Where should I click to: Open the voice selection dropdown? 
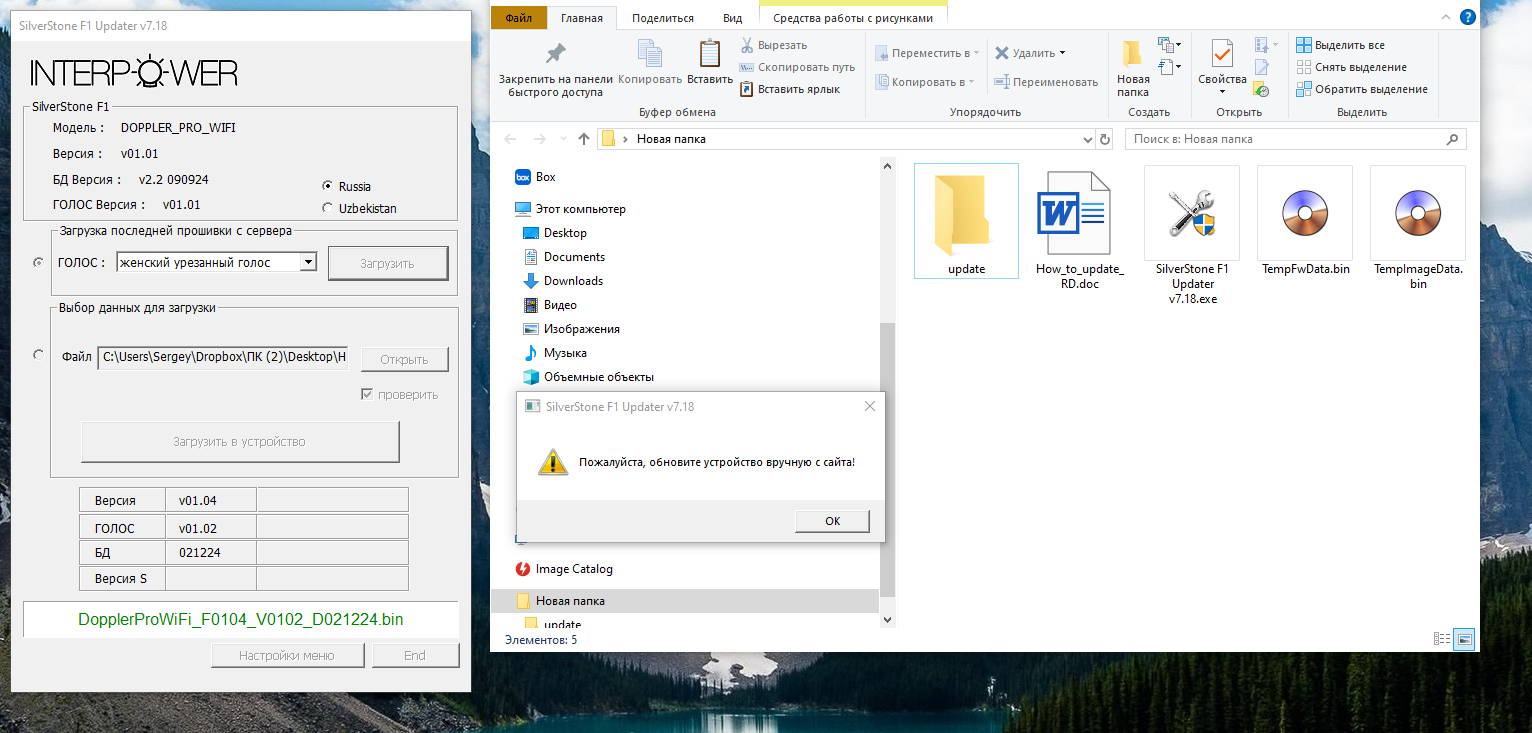coord(308,263)
